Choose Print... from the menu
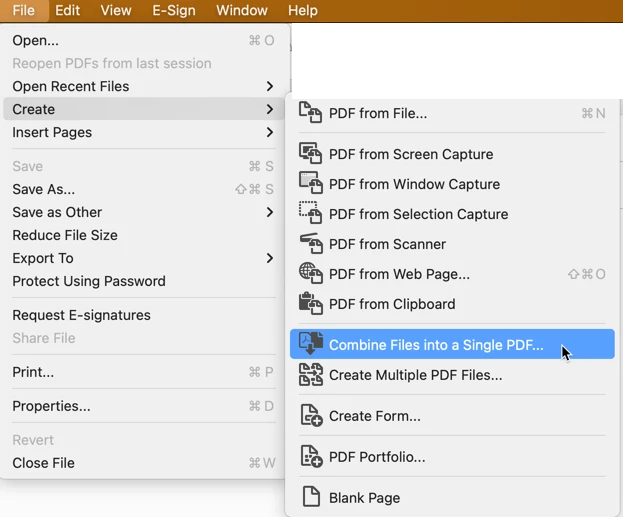 [144, 372]
